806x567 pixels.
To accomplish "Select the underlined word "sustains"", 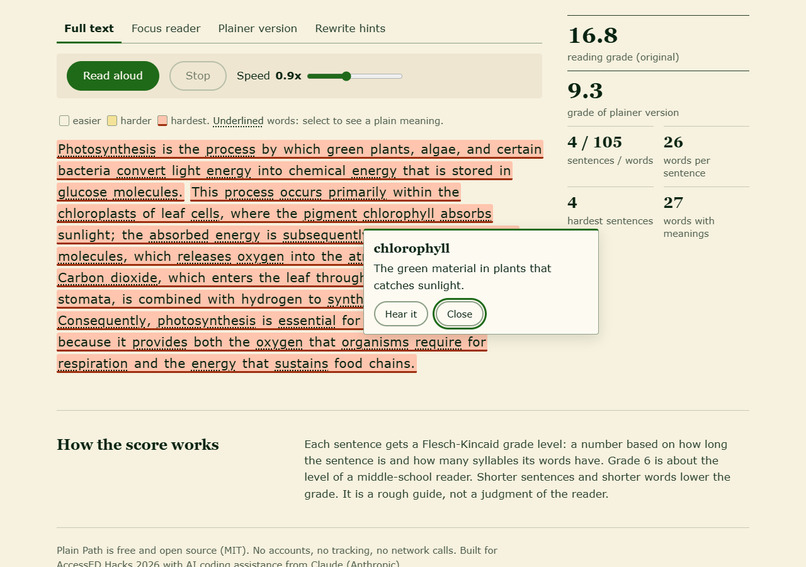I will pyautogui.click(x=301, y=363).
